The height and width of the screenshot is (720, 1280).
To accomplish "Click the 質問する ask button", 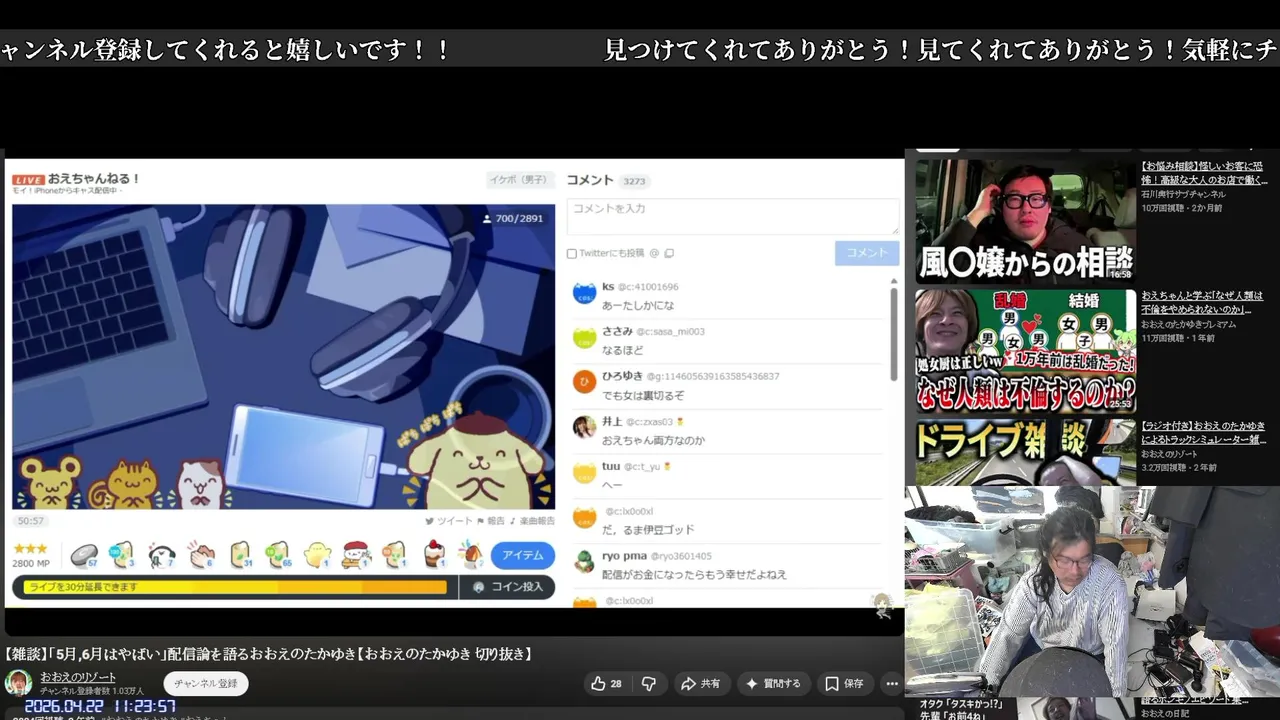I will (773, 684).
